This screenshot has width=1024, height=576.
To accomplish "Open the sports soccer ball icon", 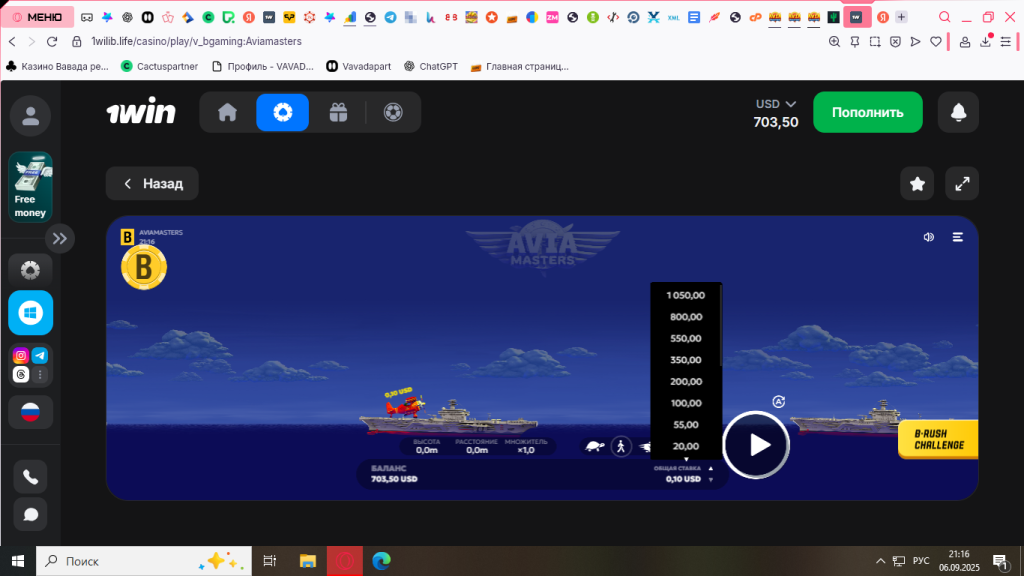I will point(393,112).
